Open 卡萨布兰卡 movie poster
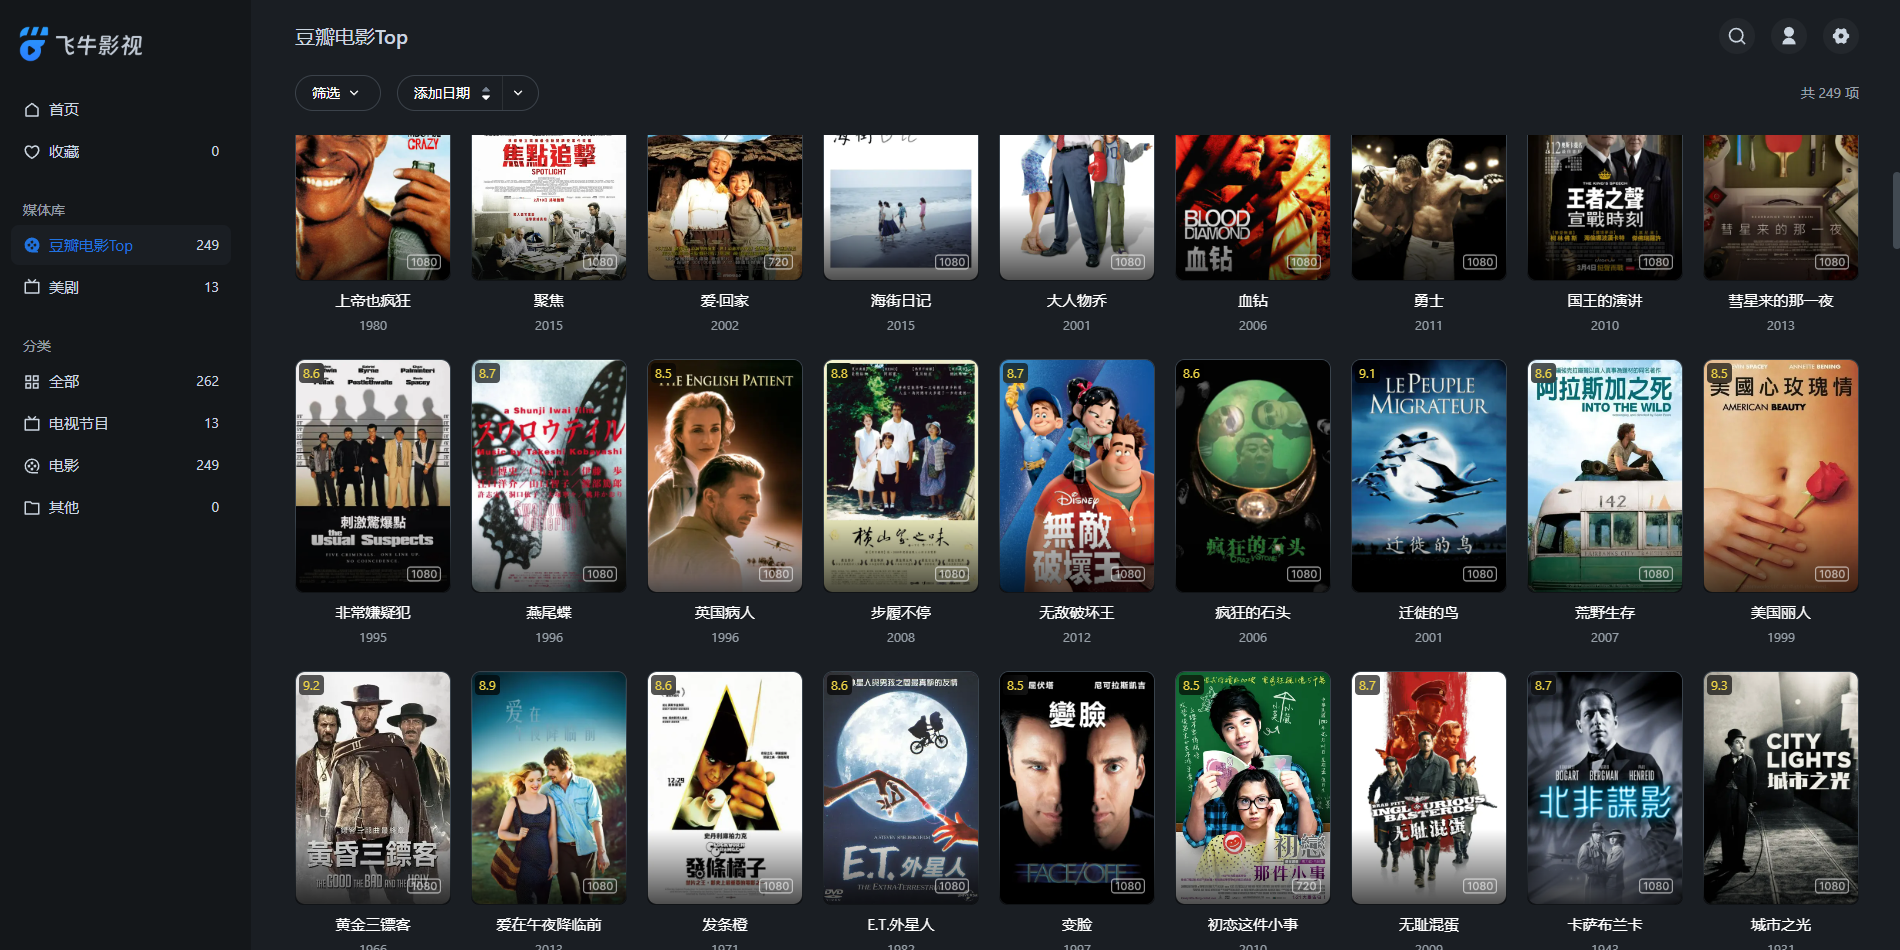This screenshot has height=950, width=1900. pyautogui.click(x=1605, y=788)
